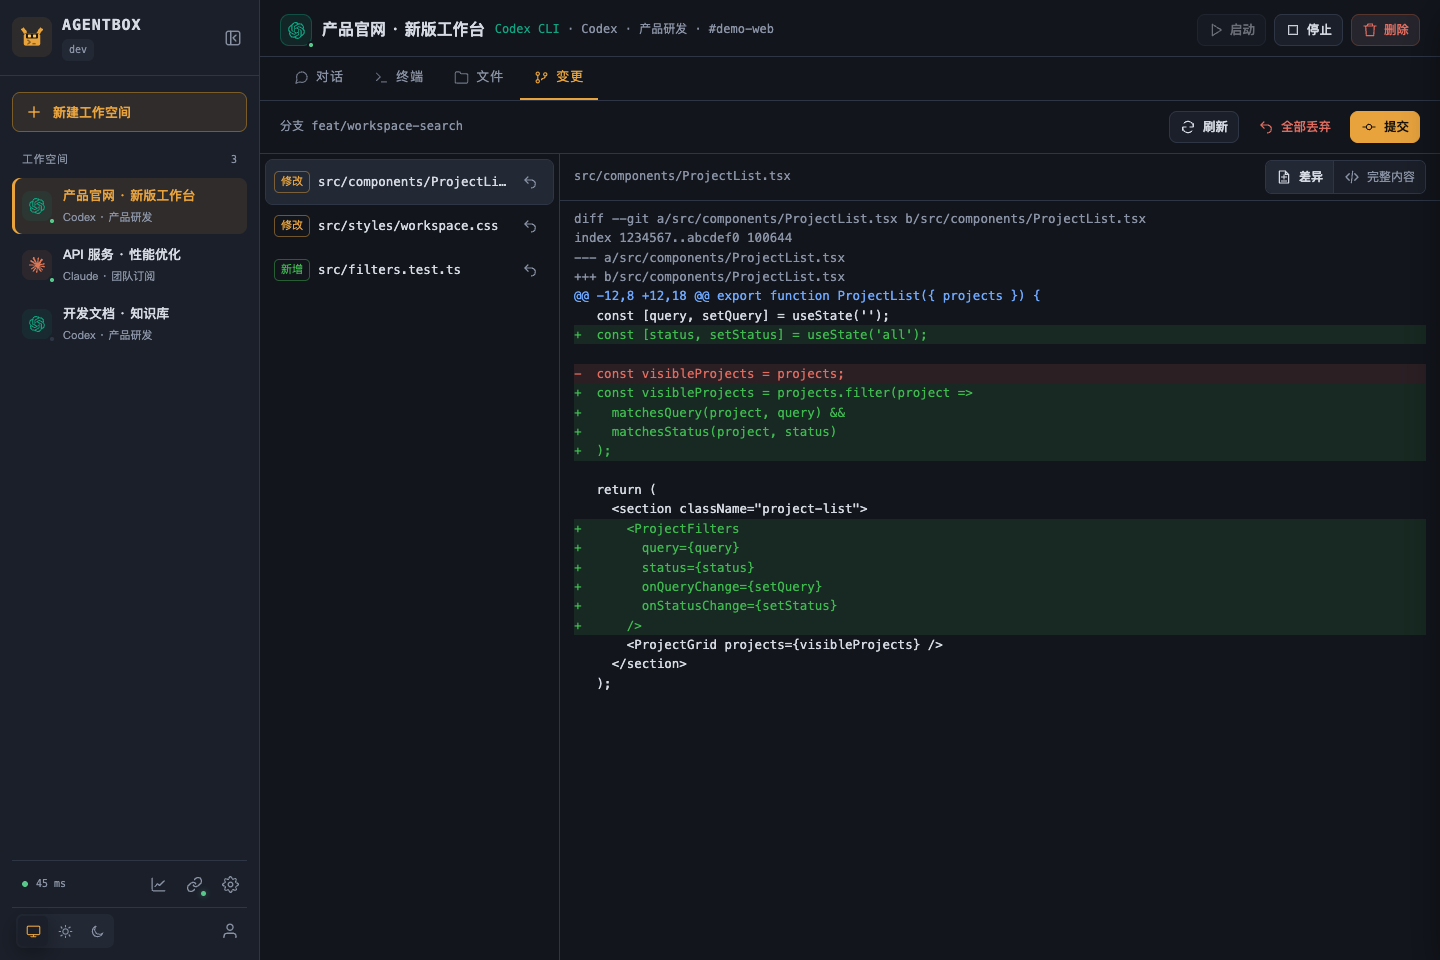Viewport: 1440px width, 960px height.
Task: Open the API 服务 · 性能优化 workspace
Action: (129, 265)
